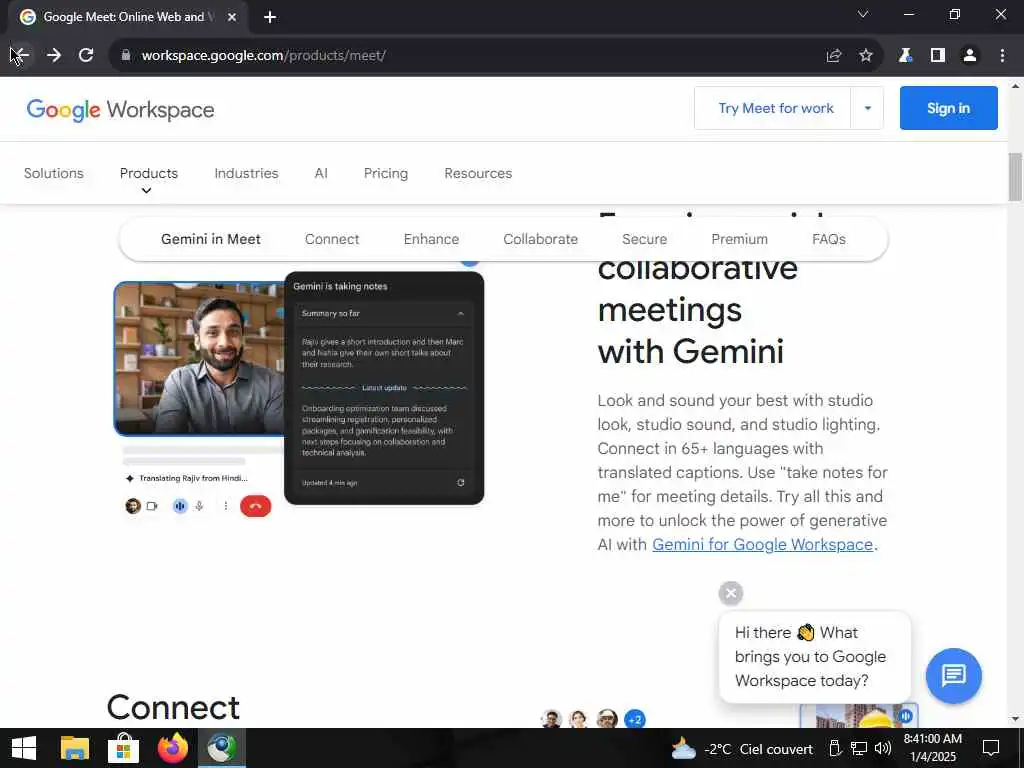Image resolution: width=1024 pixels, height=768 pixels.
Task: Click the workspace.google.com address bar
Action: pos(470,56)
